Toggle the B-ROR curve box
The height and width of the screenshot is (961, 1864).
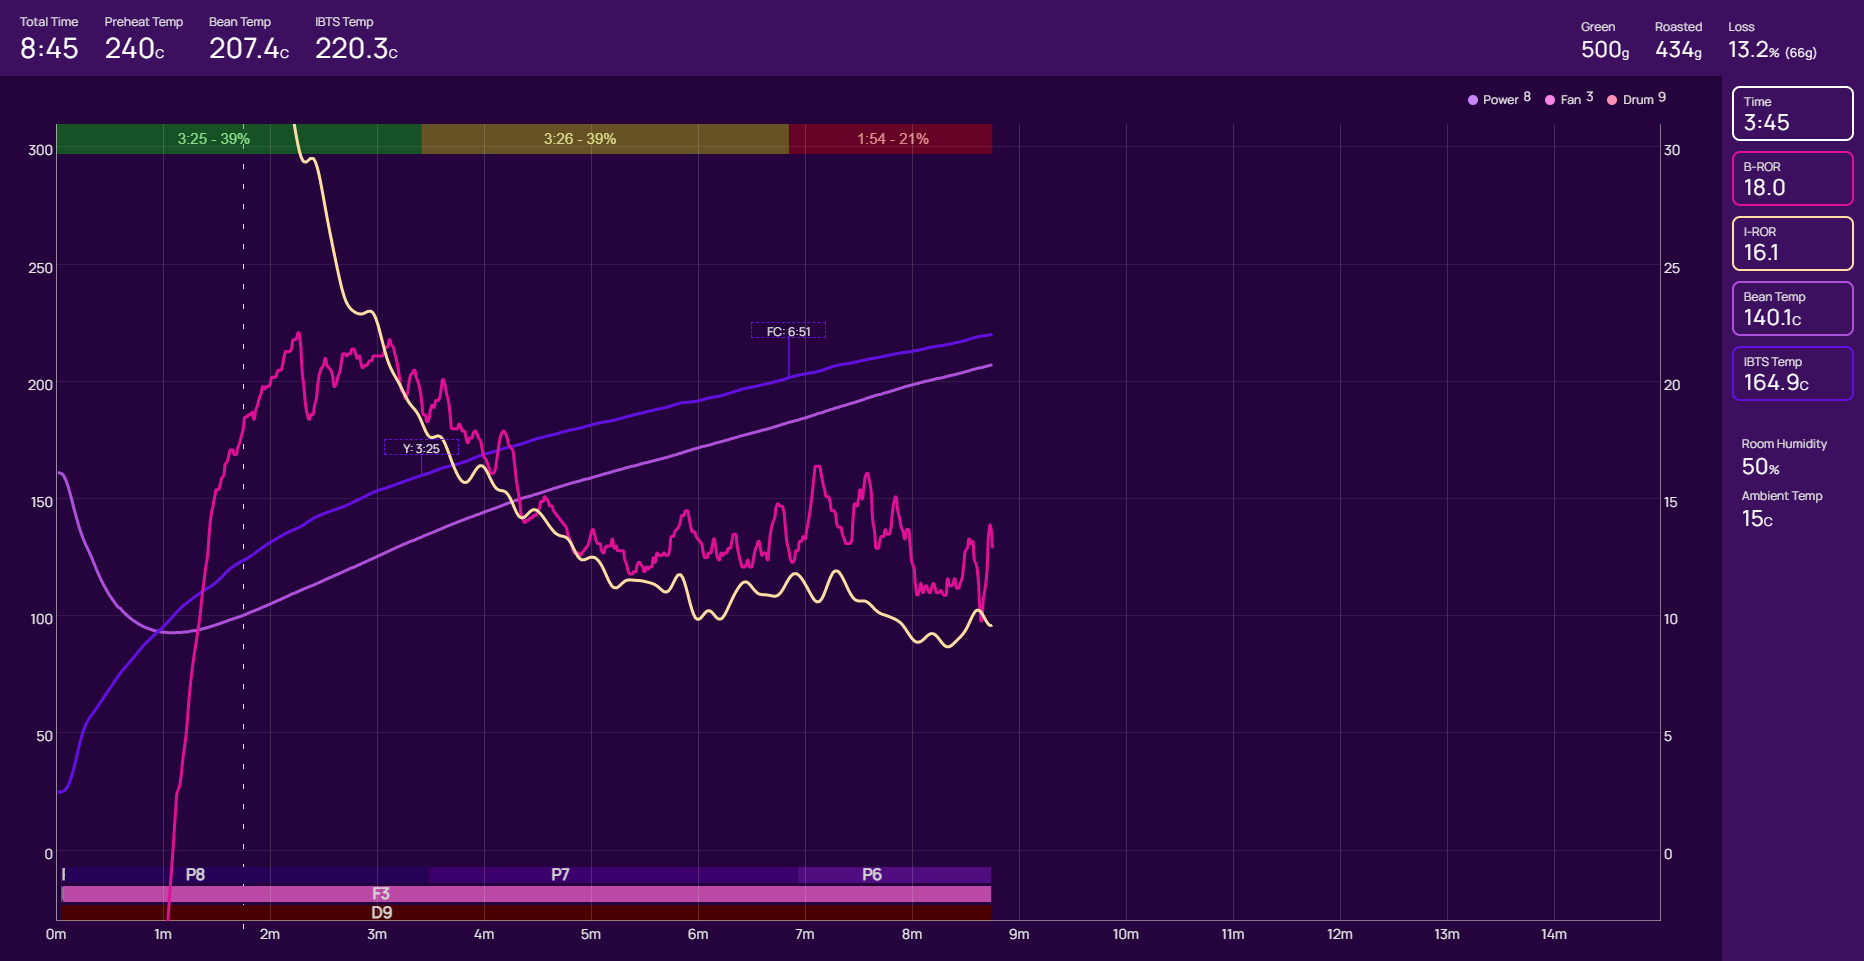coord(1792,179)
